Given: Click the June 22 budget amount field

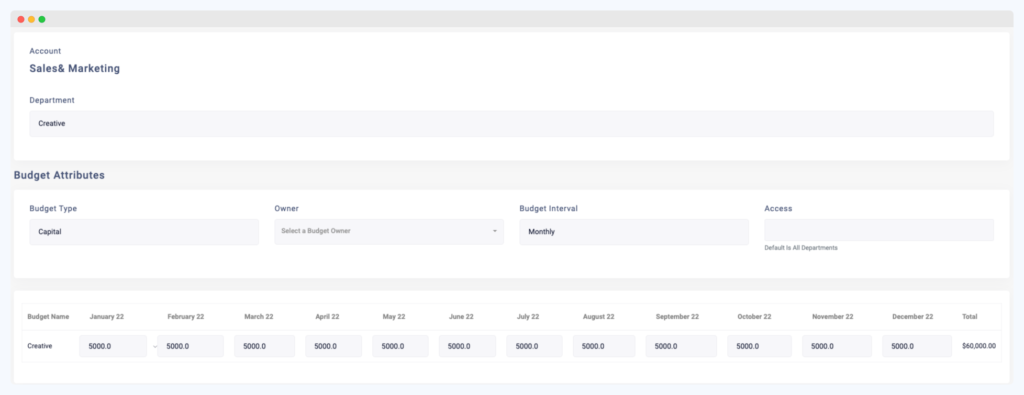Looking at the screenshot, I should coord(467,346).
